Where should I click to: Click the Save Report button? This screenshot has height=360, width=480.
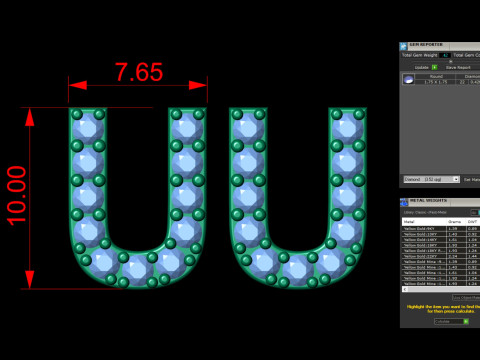[x=458, y=67]
